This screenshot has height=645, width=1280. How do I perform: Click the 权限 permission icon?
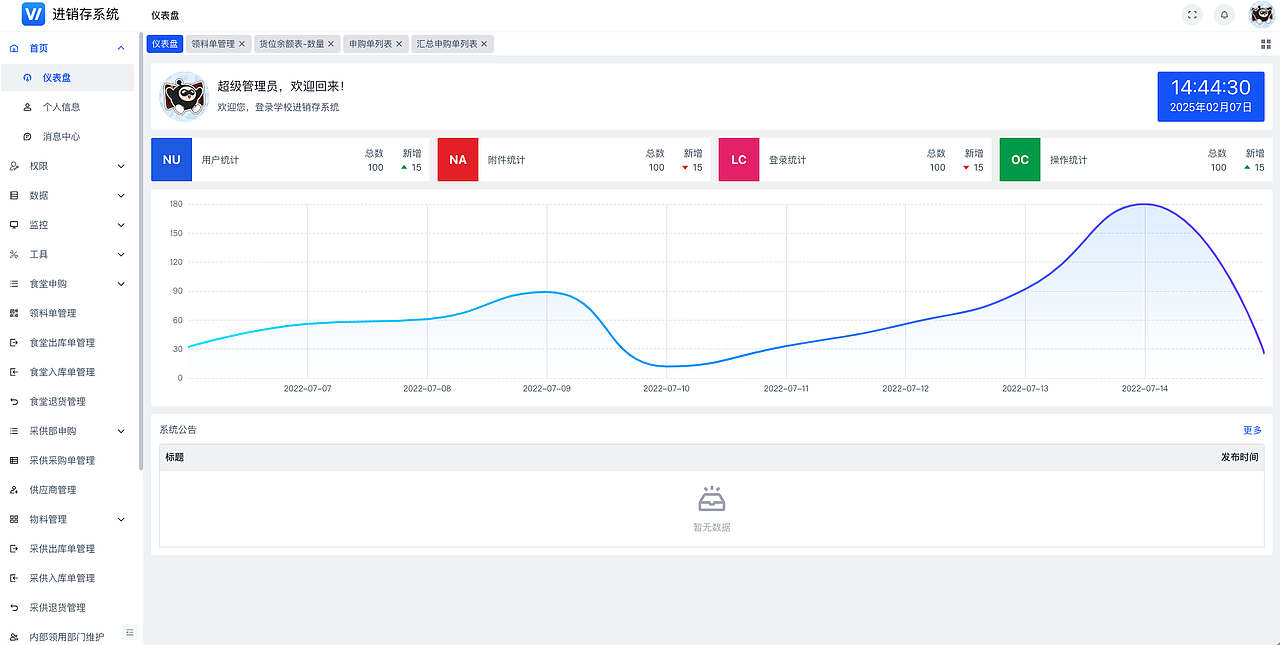(14, 166)
